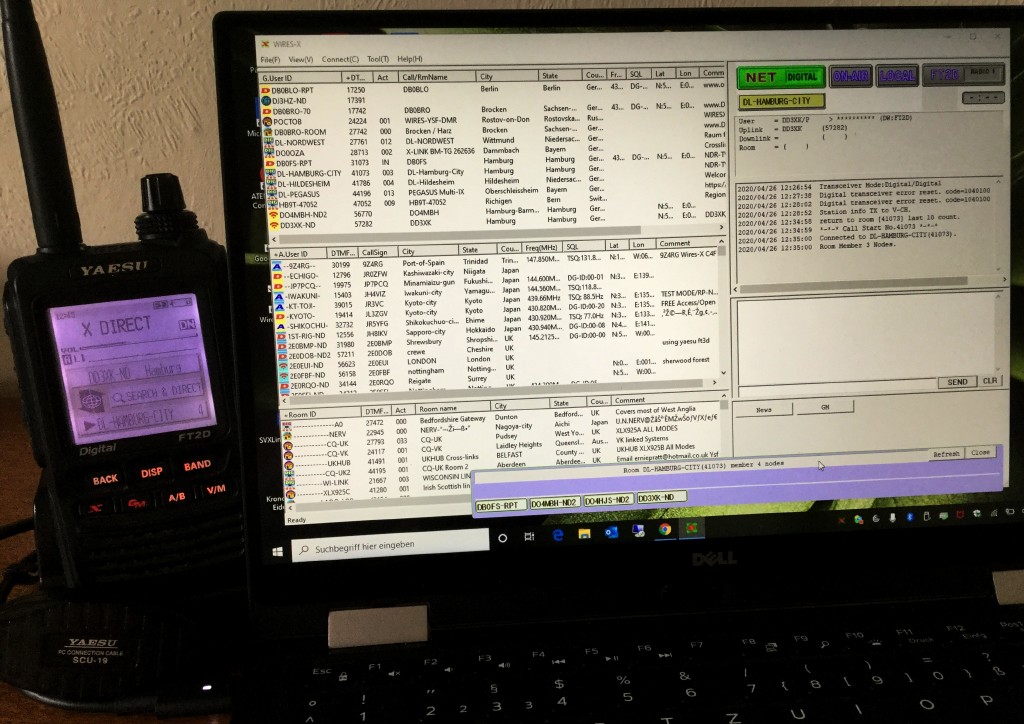Click the globe icon beside DJ3HZ-ND
The image size is (1024, 724).
coord(266,101)
